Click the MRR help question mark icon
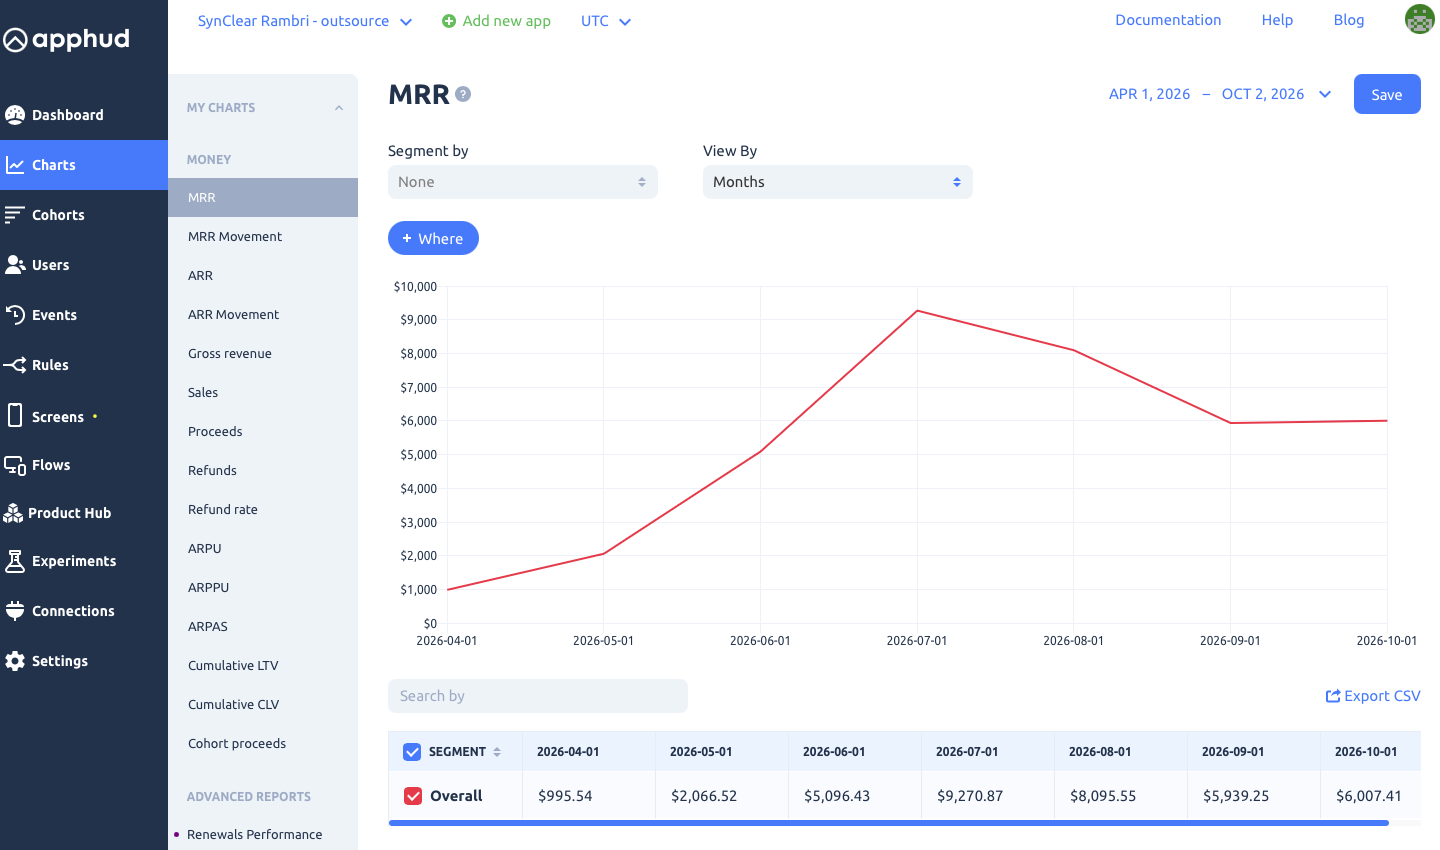 coord(463,94)
